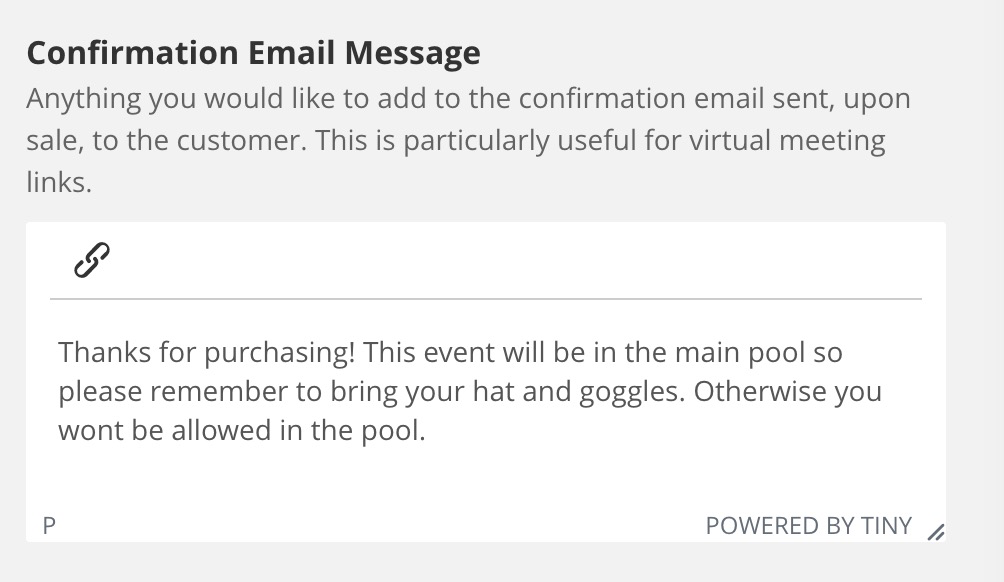Click the word "wont" in the message
The height and width of the screenshot is (582, 1004).
91,430
